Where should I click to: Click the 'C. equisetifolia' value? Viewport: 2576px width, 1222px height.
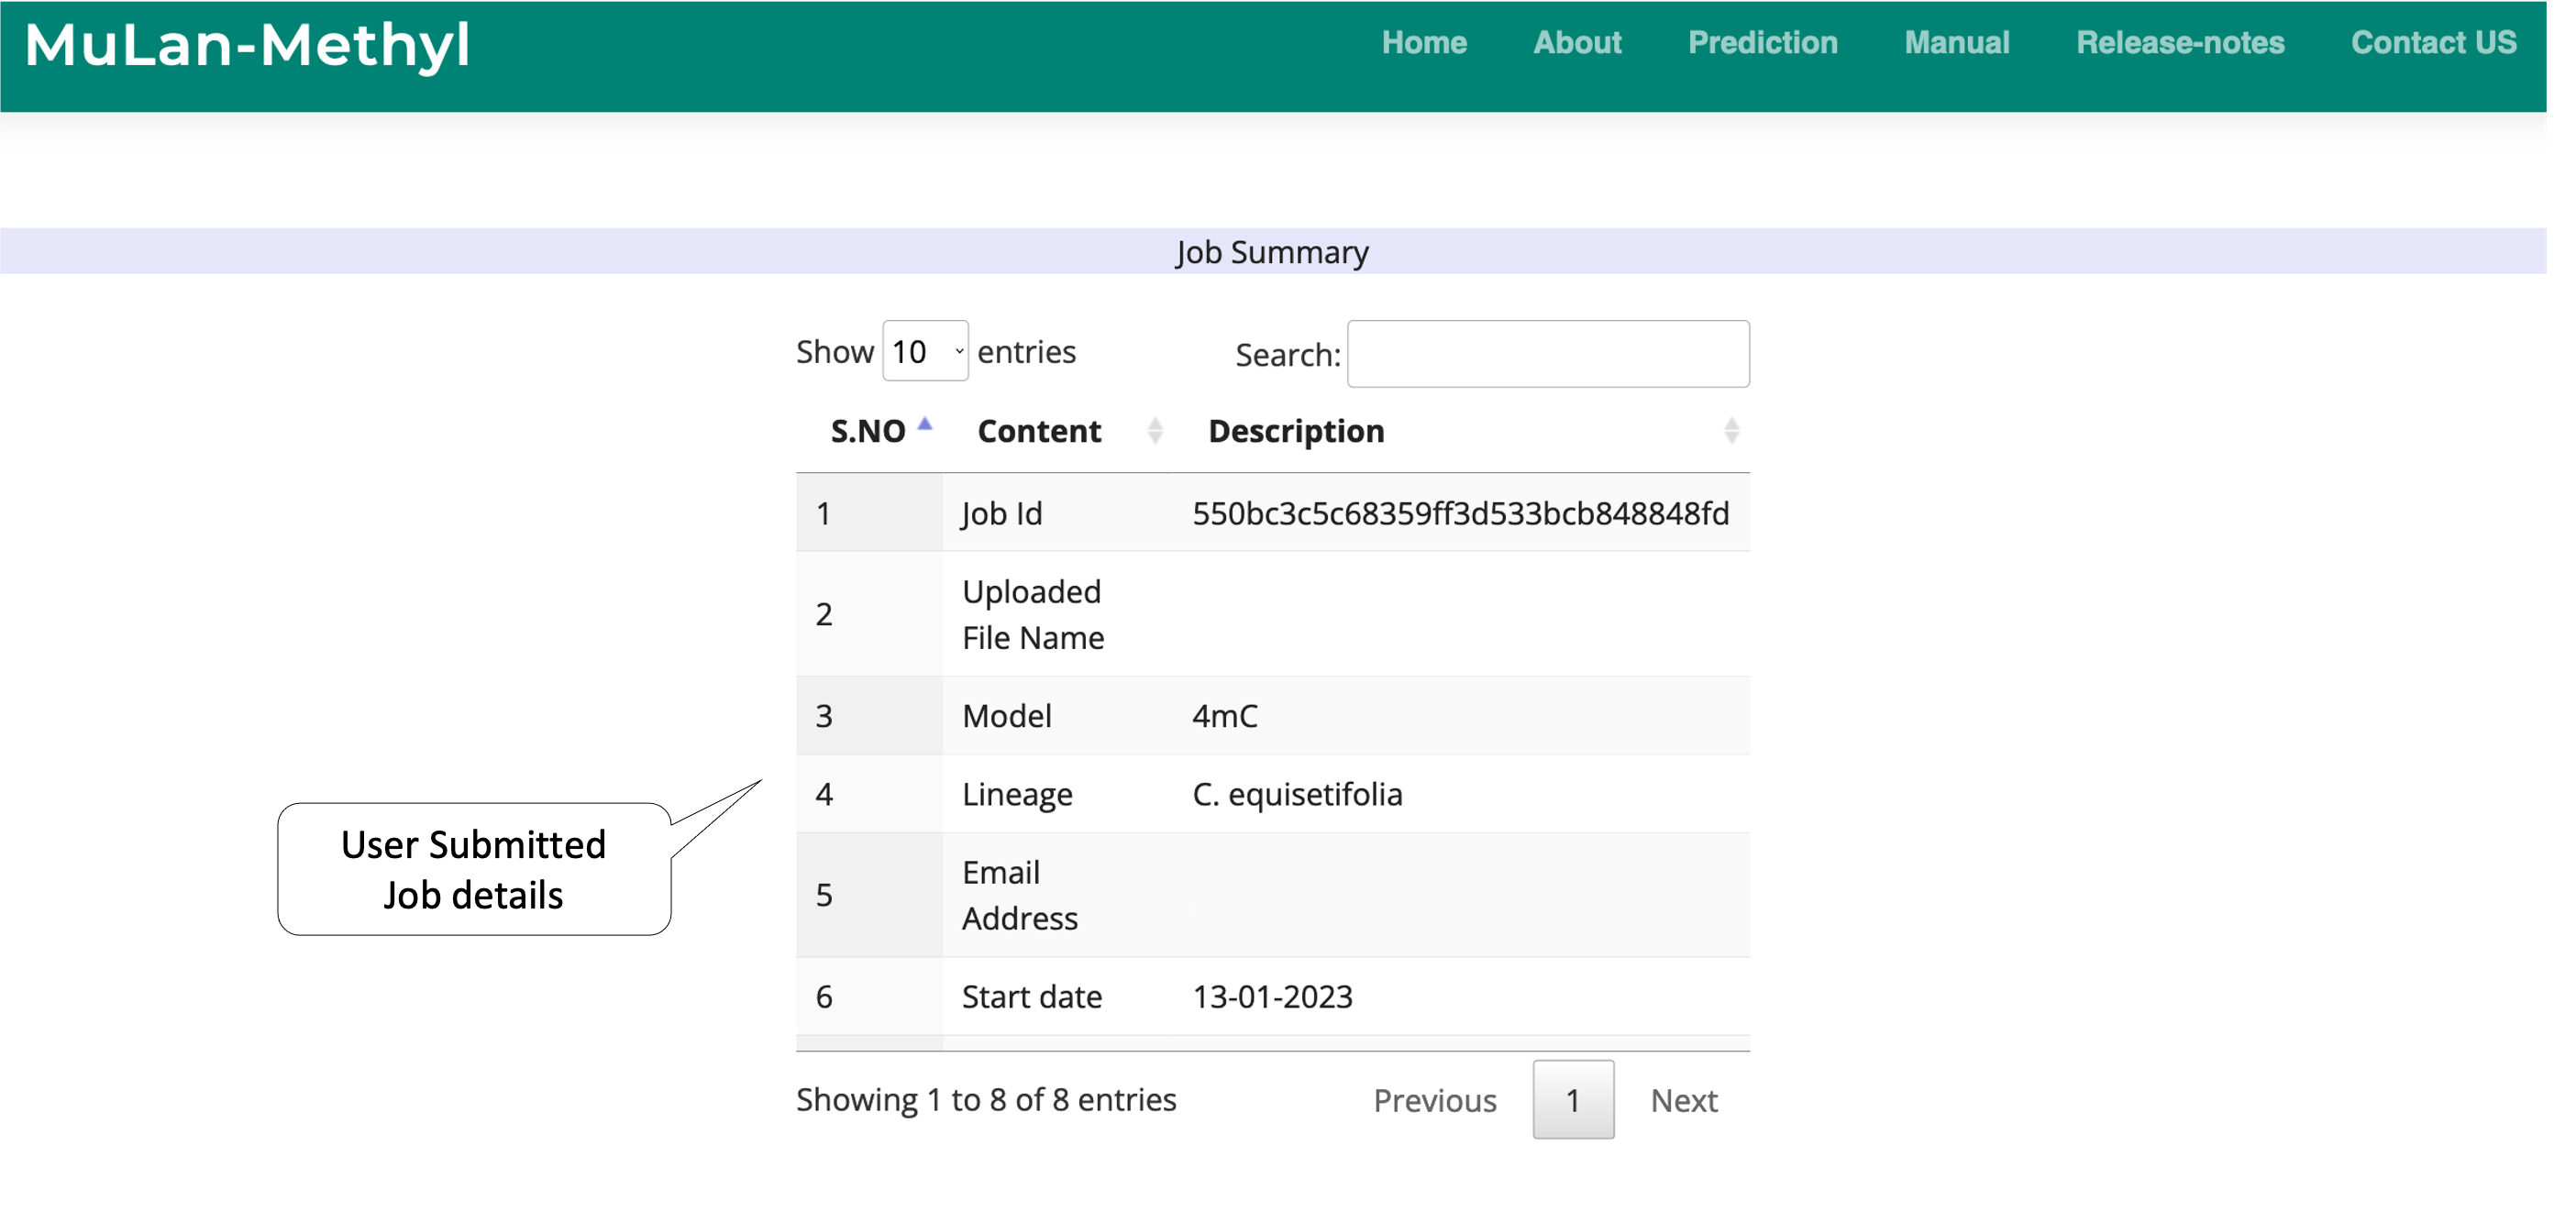pyautogui.click(x=1297, y=794)
